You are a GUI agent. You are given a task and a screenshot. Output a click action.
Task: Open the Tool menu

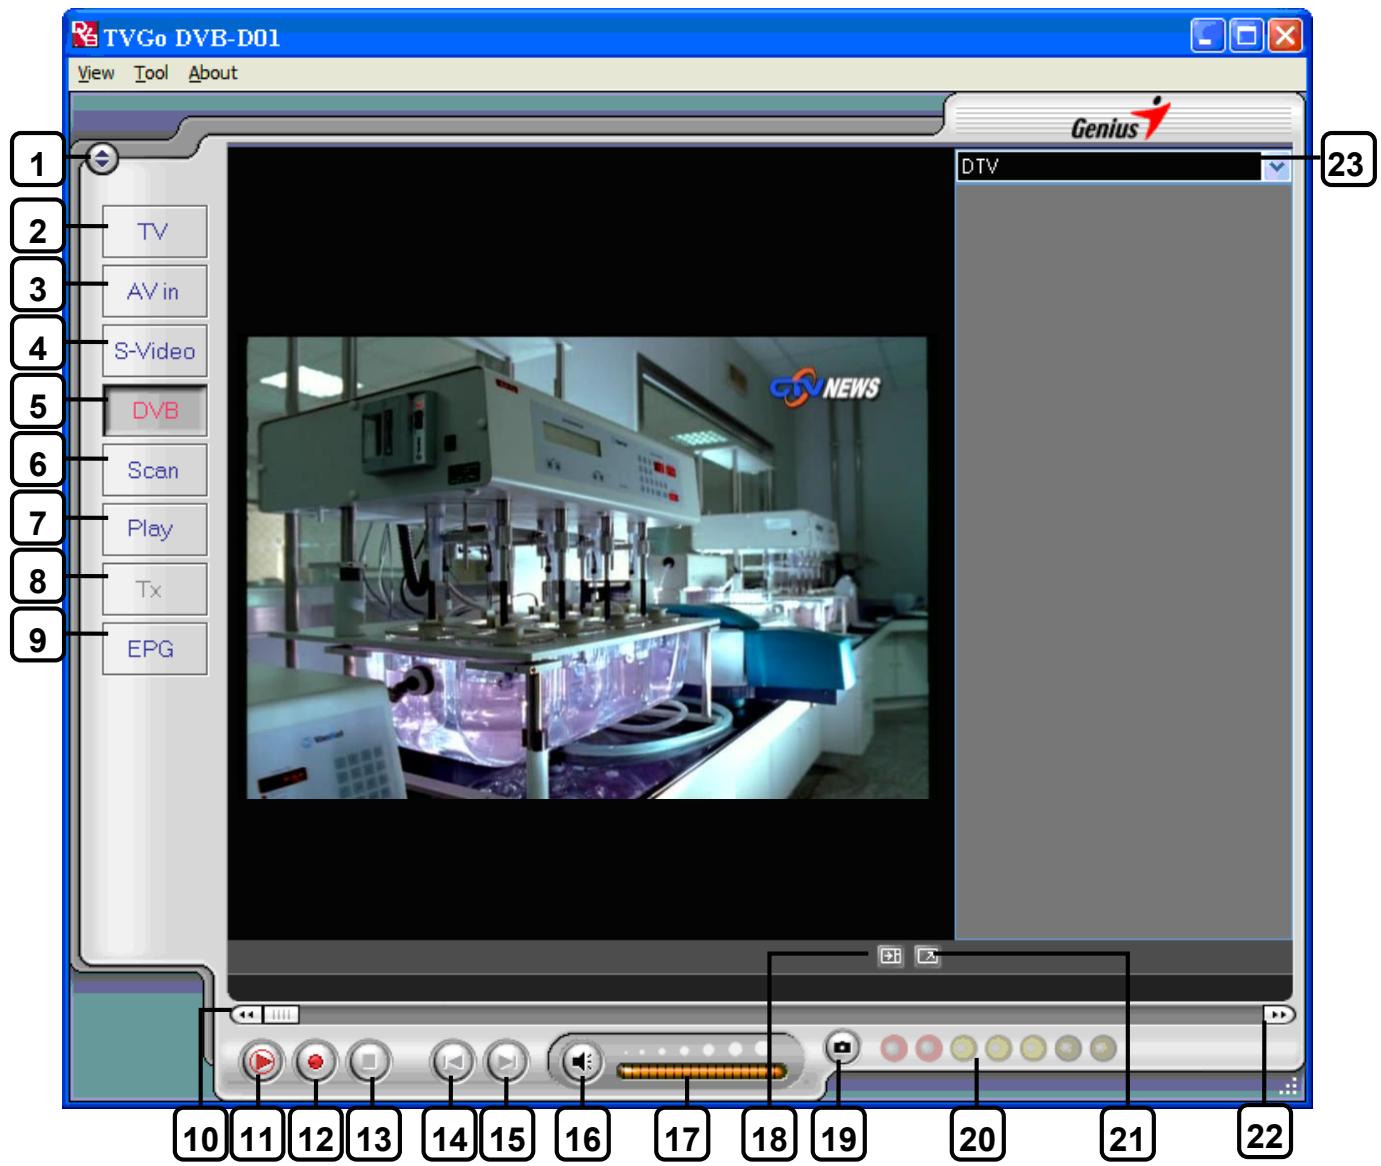coord(151,73)
